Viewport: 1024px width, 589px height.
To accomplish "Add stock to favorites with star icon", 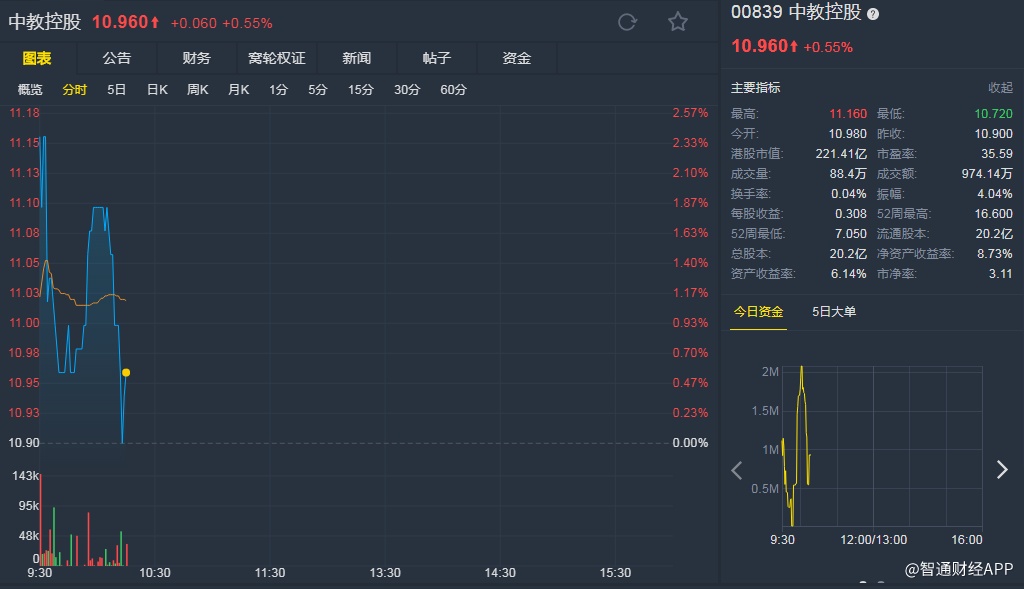I will point(678,22).
